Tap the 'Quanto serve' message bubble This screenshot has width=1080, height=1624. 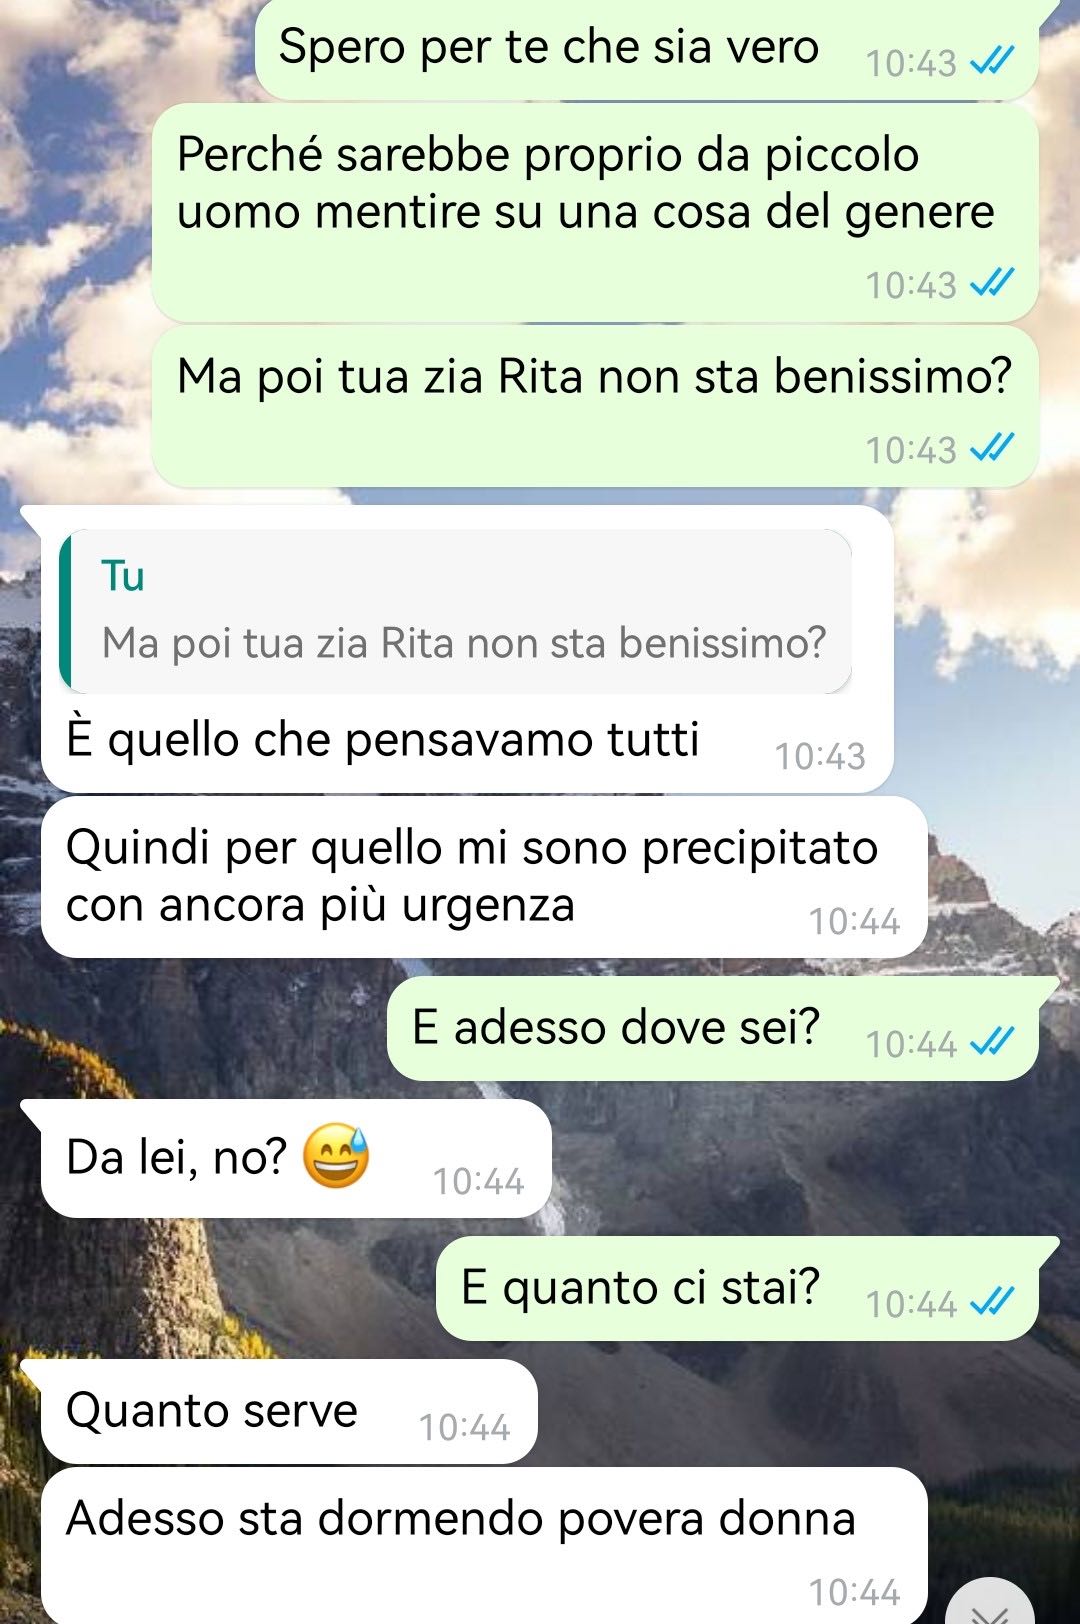click(x=289, y=1411)
